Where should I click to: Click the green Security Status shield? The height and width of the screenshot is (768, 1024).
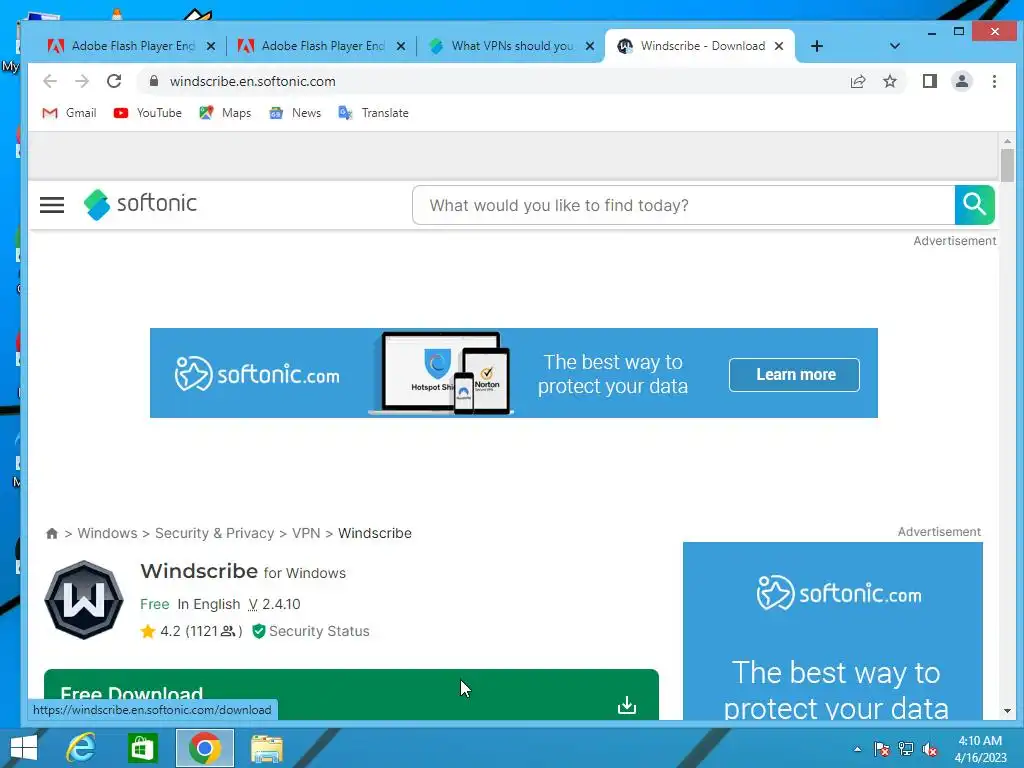(259, 631)
